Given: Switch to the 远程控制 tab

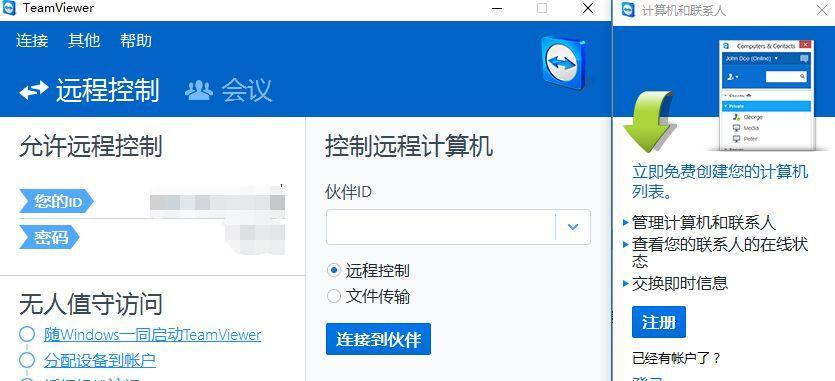Looking at the screenshot, I should coord(108,90).
